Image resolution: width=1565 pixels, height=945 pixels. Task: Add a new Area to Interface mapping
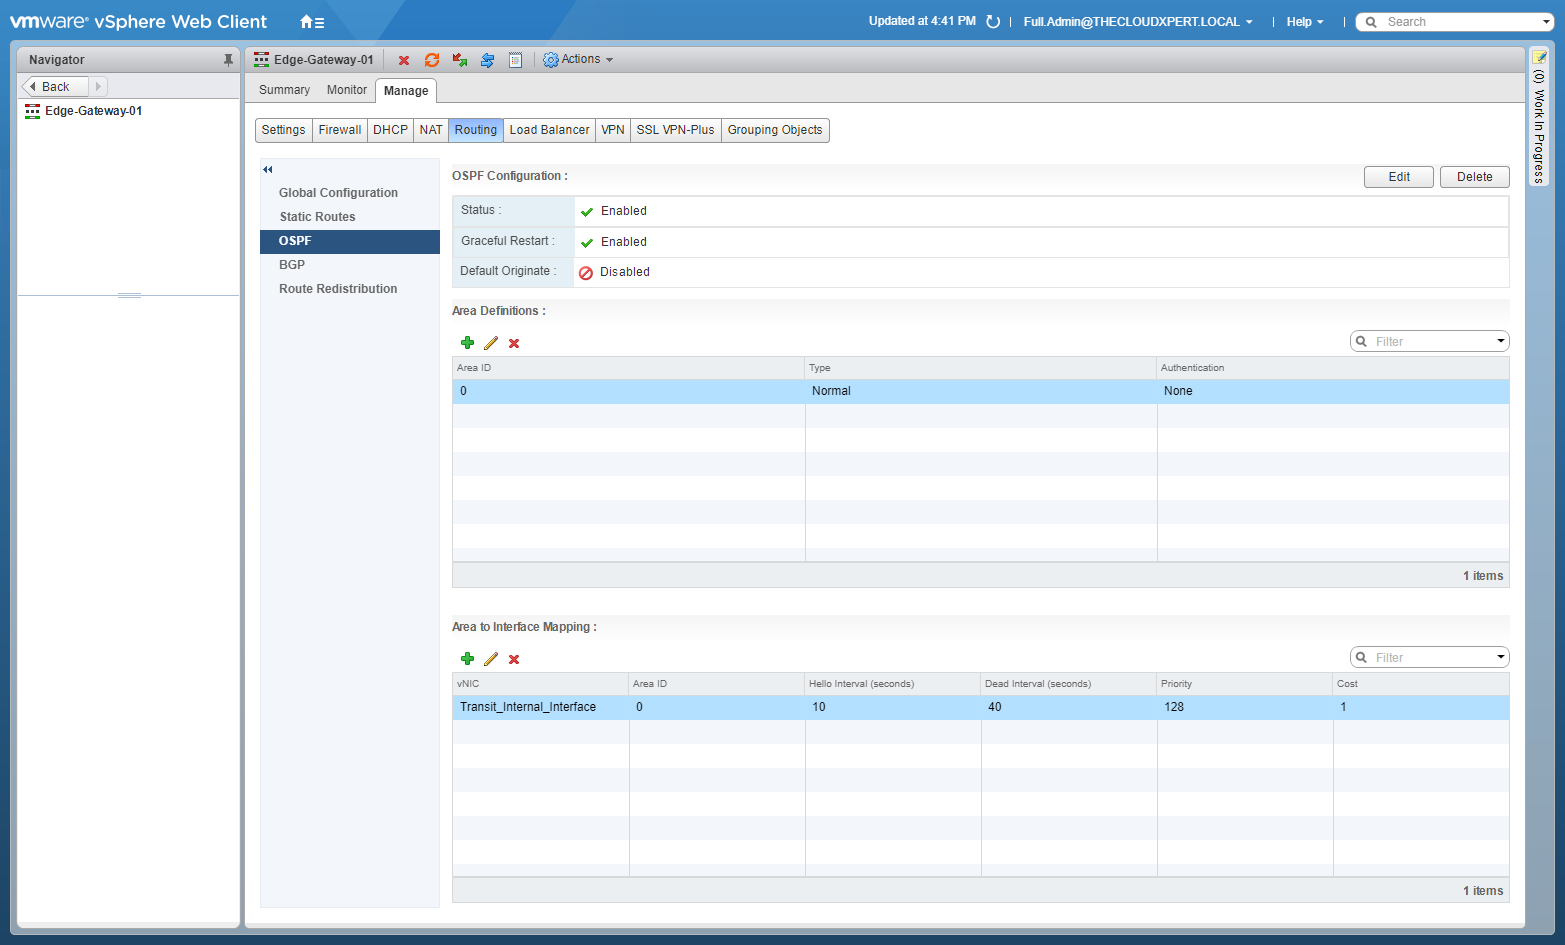click(467, 659)
